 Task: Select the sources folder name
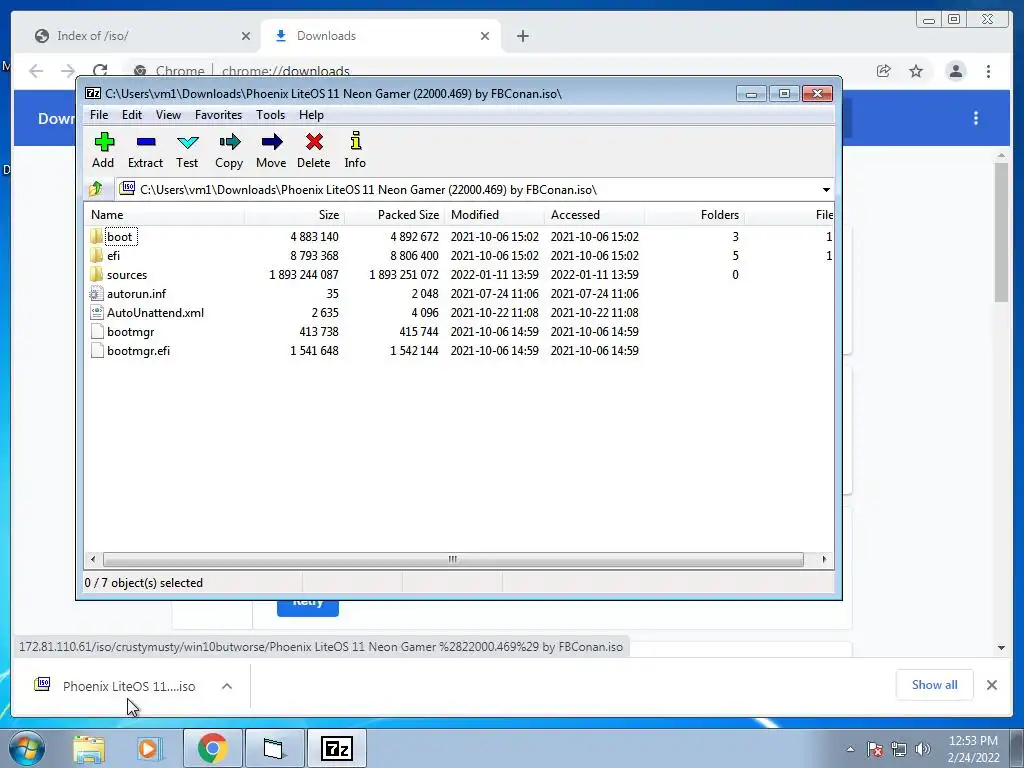point(127,274)
